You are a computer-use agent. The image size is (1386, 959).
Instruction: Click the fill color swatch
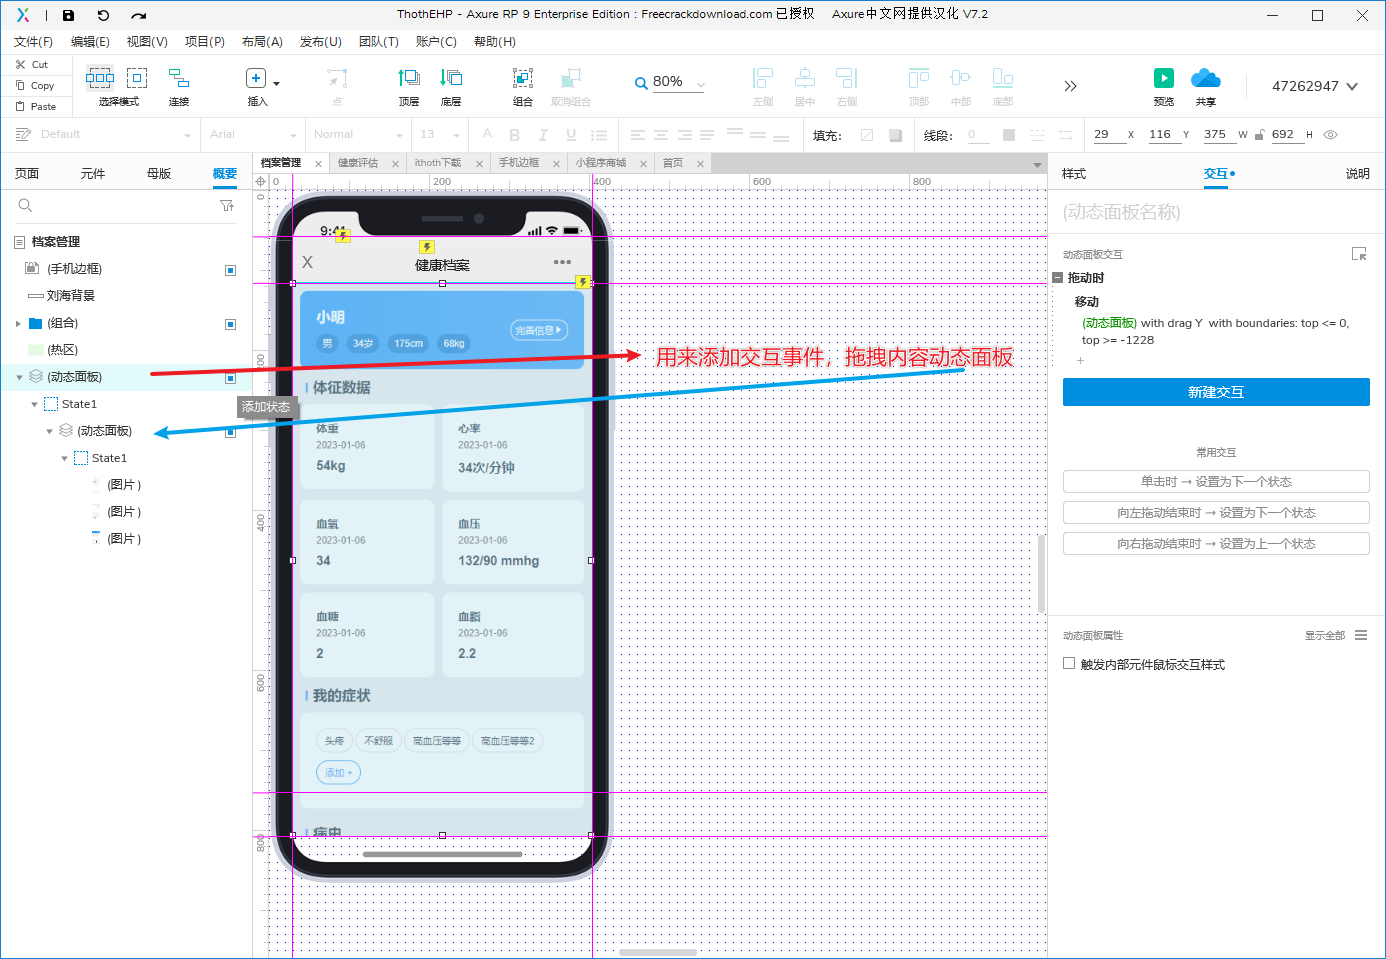[867, 135]
